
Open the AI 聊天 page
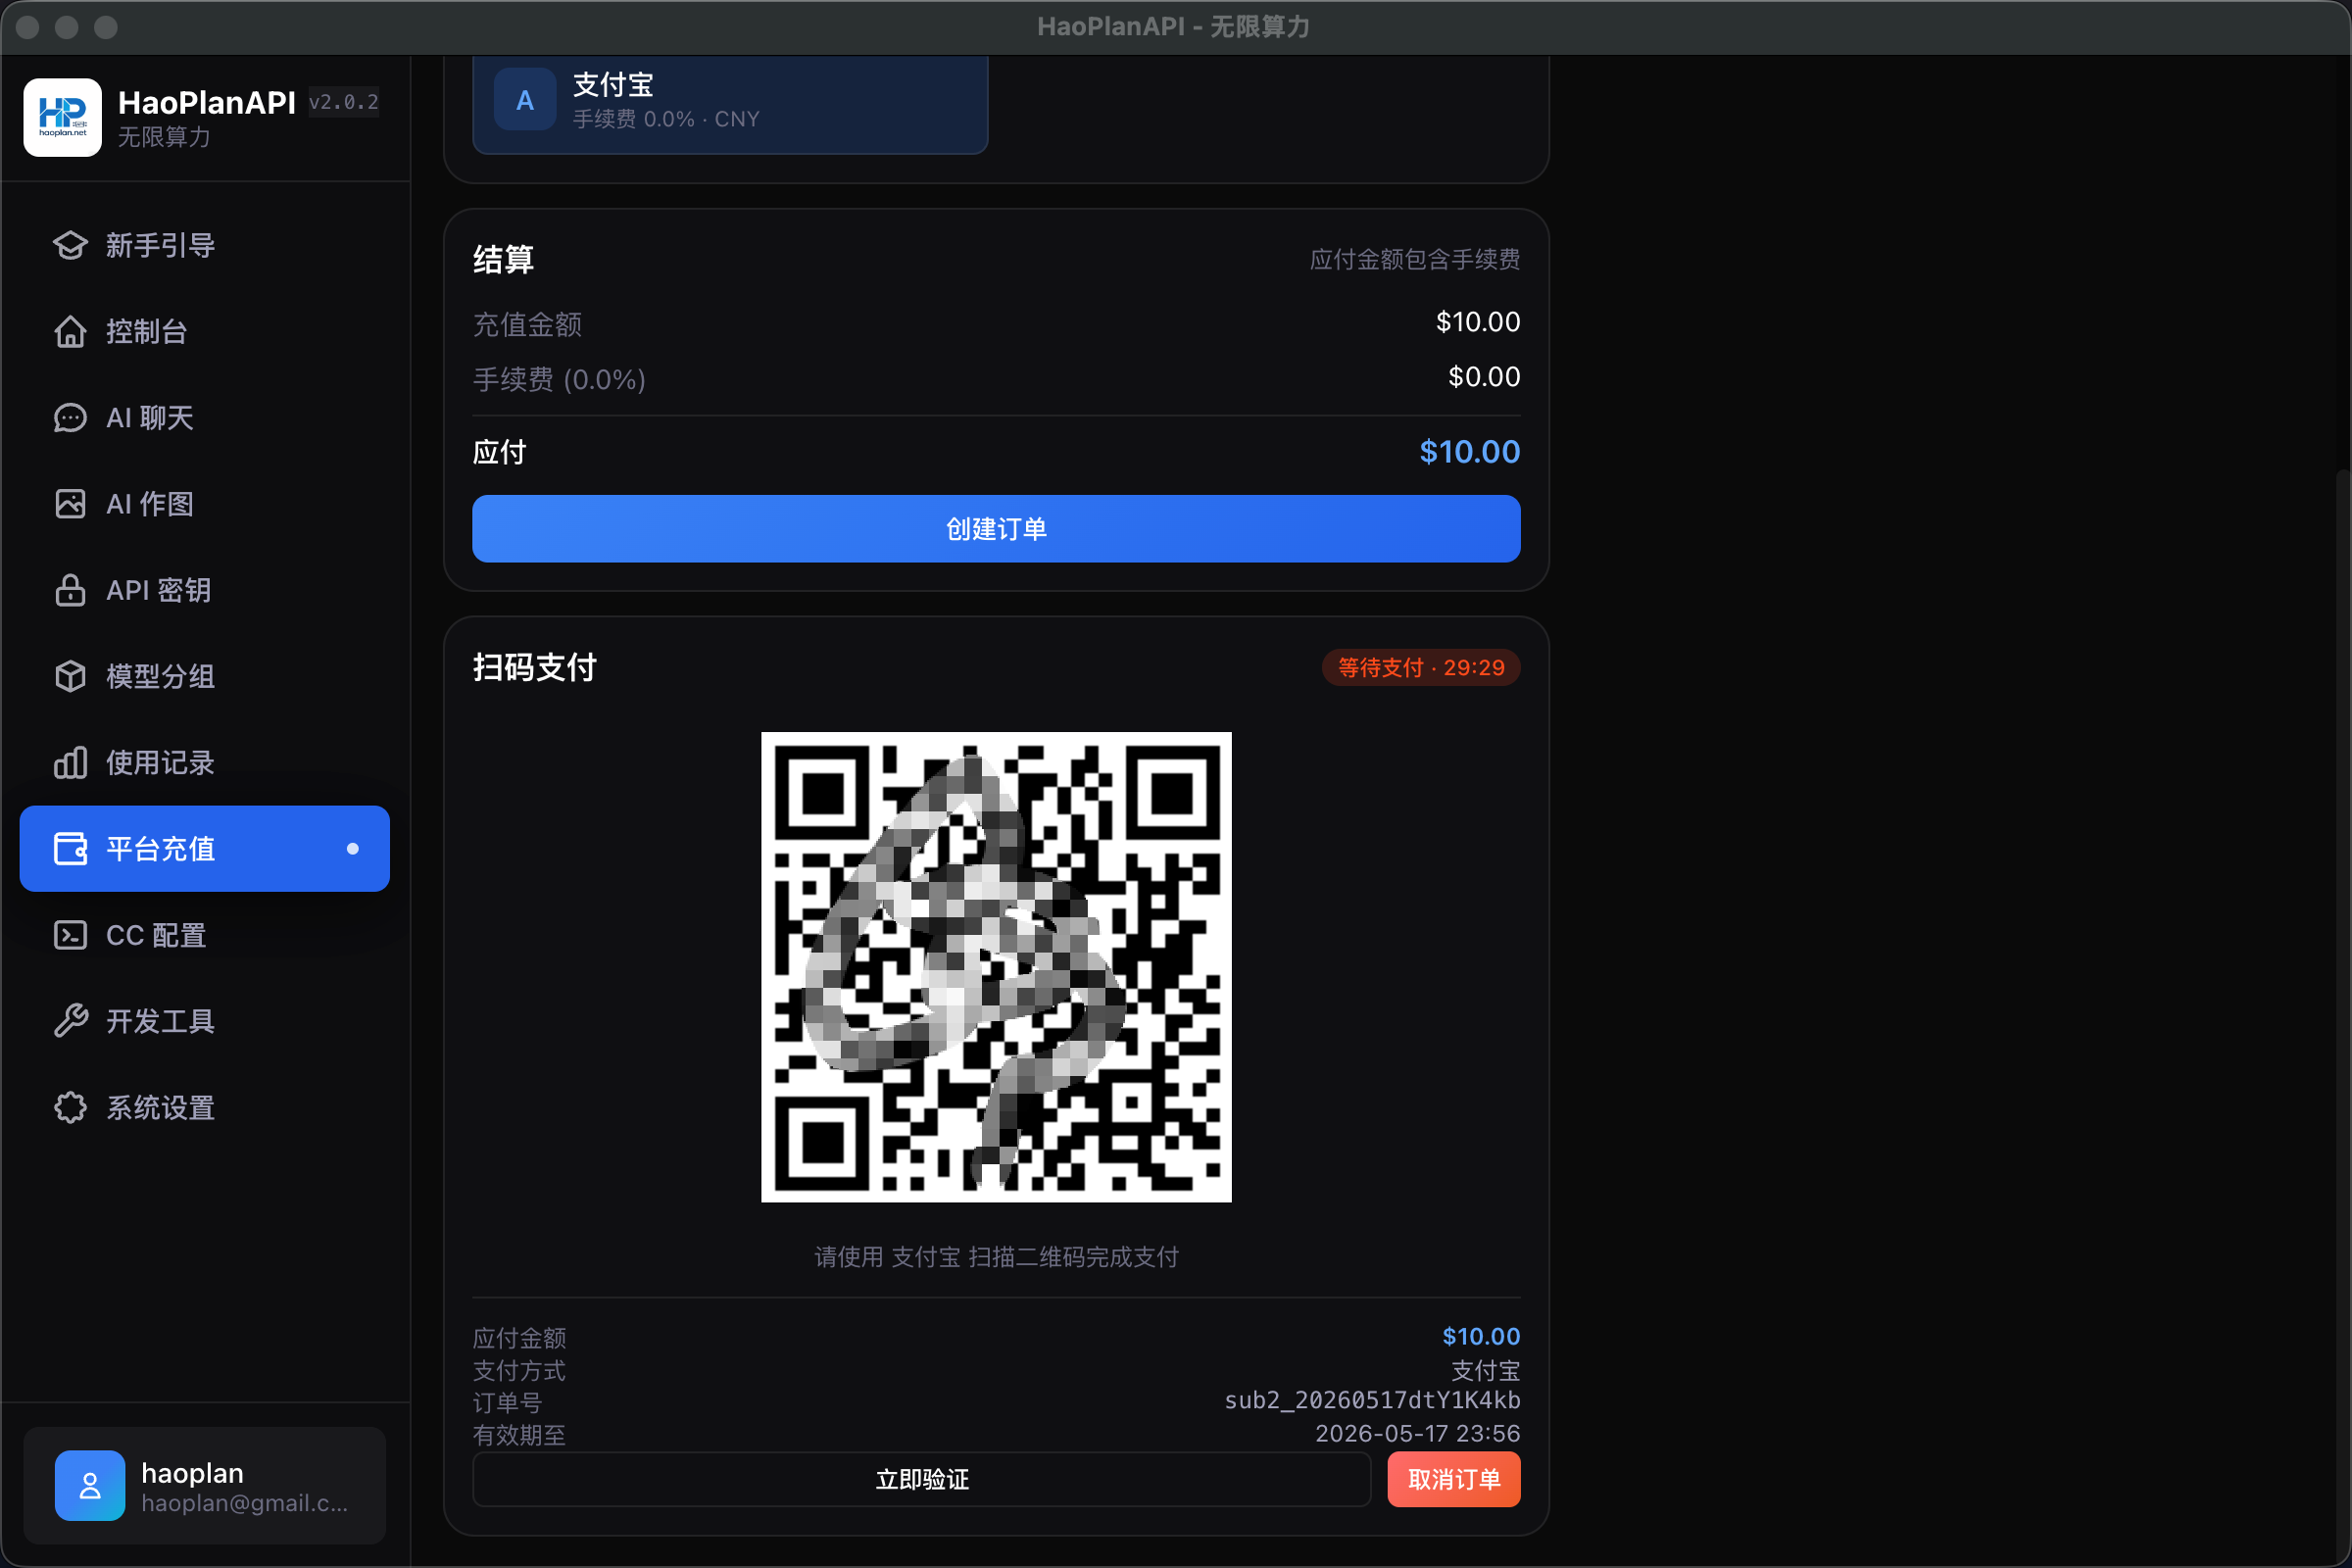pos(205,417)
